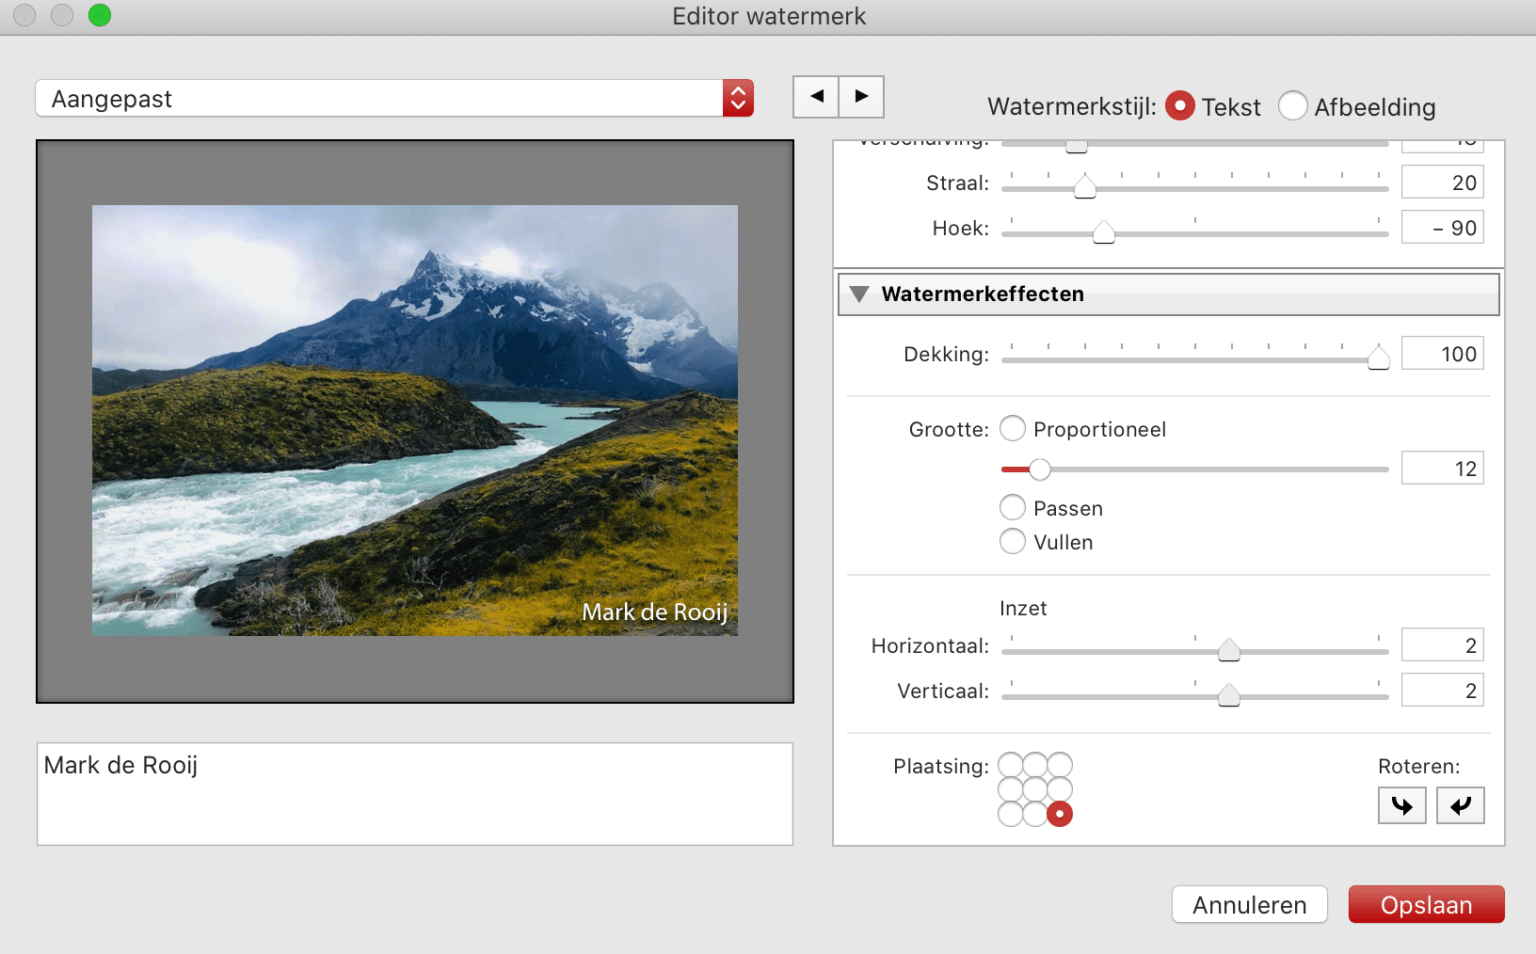This screenshot has height=954, width=1536.
Task: Click the previous photo left arrow
Action: [x=816, y=97]
